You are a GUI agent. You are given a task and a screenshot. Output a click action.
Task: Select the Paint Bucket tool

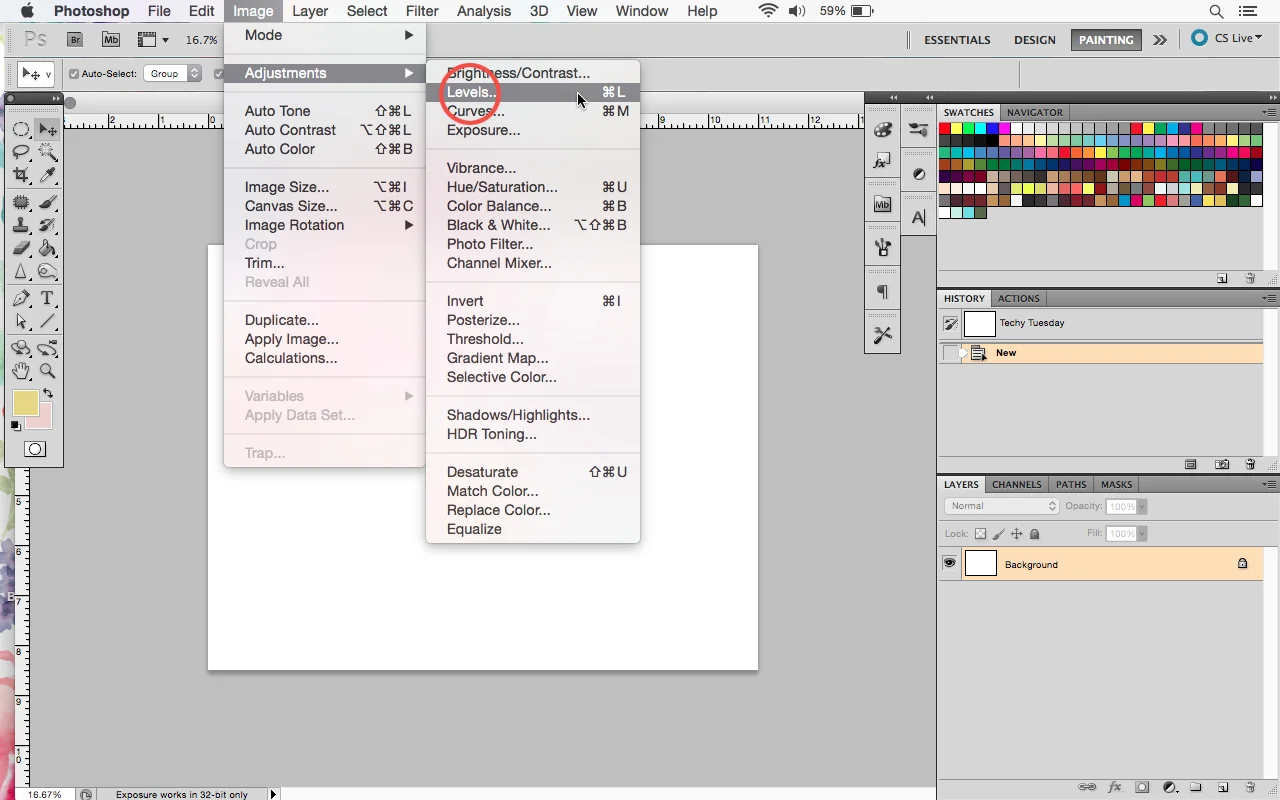point(47,249)
